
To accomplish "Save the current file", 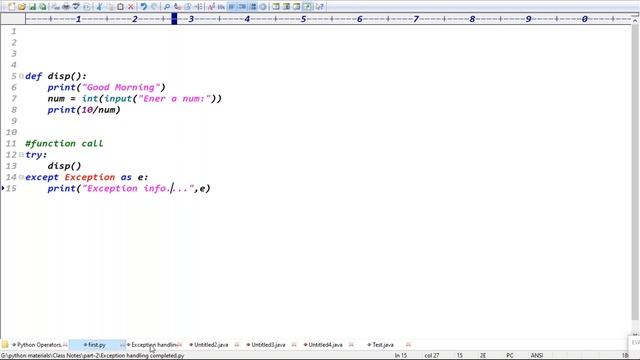I will 32,7.
